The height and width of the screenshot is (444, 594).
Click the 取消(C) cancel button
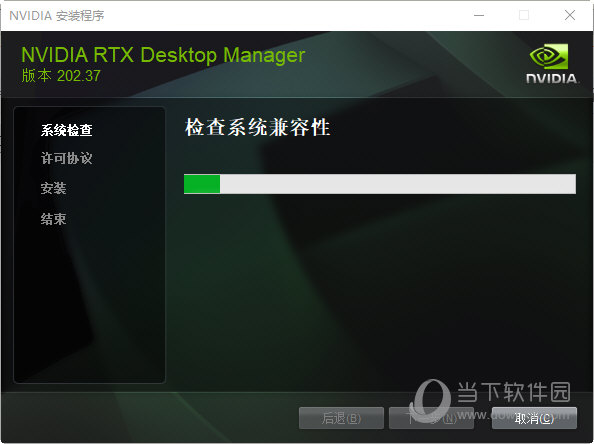click(x=534, y=418)
